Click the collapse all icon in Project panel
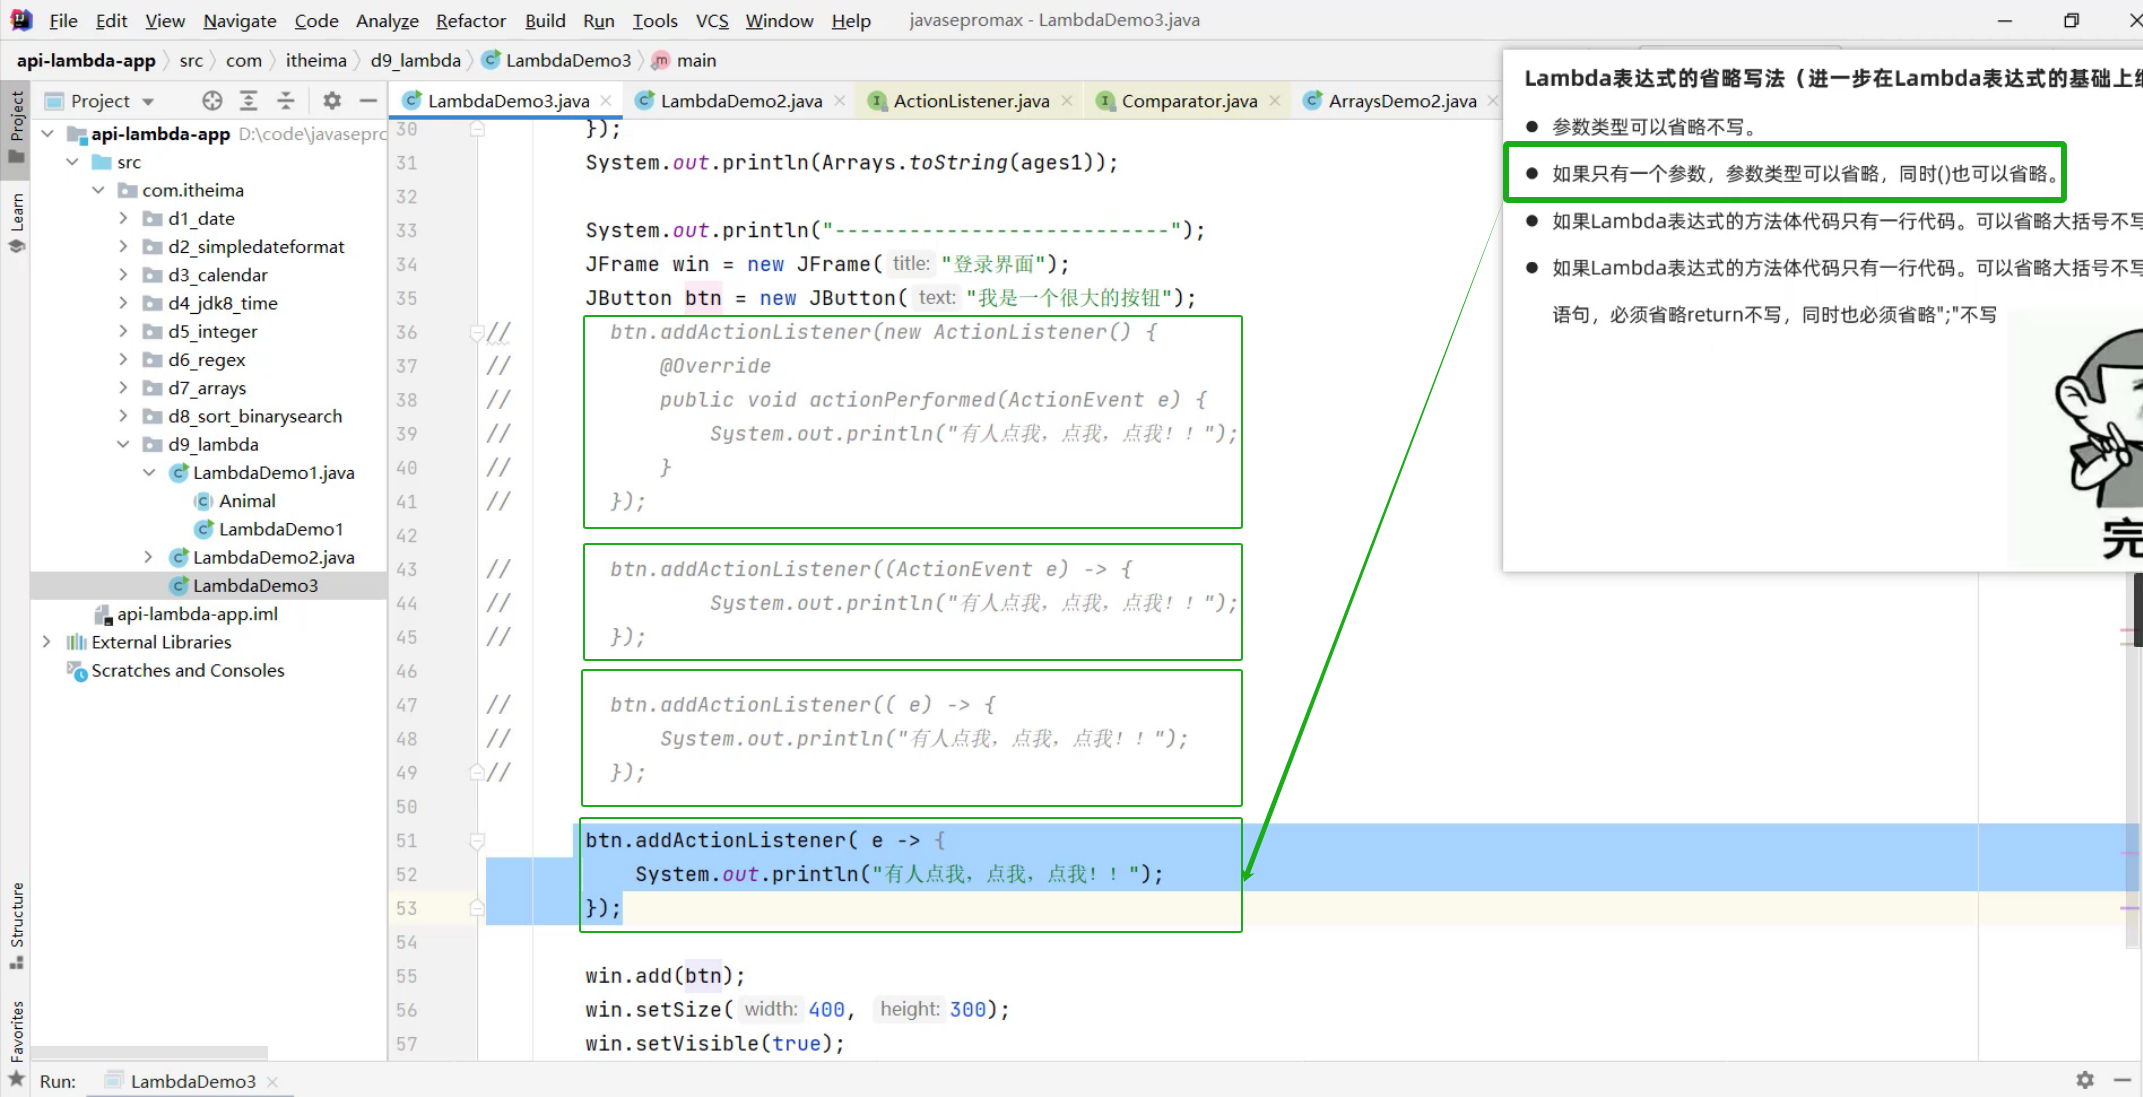 [x=286, y=100]
